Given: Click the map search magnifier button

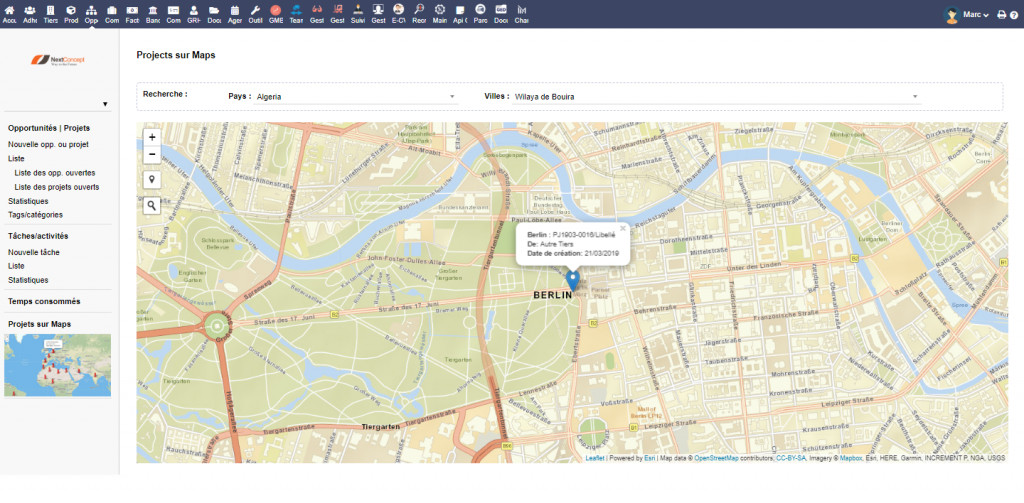Looking at the screenshot, I should click(152, 205).
